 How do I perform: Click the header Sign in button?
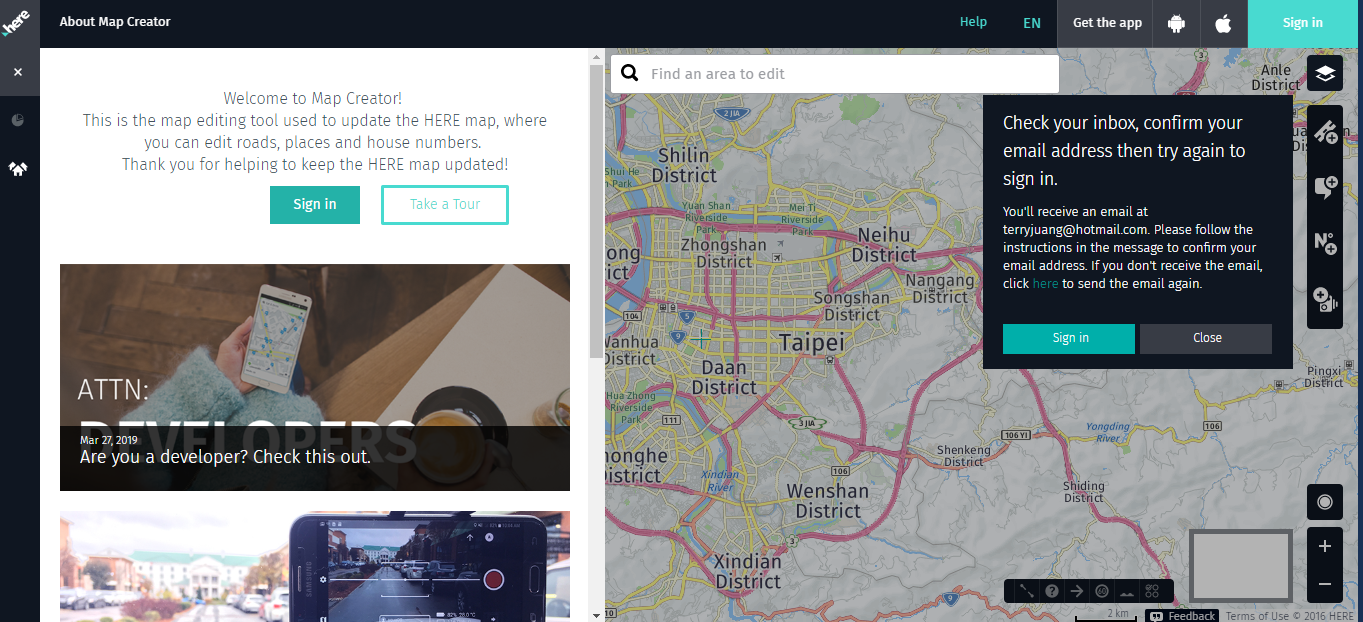[x=1303, y=23]
